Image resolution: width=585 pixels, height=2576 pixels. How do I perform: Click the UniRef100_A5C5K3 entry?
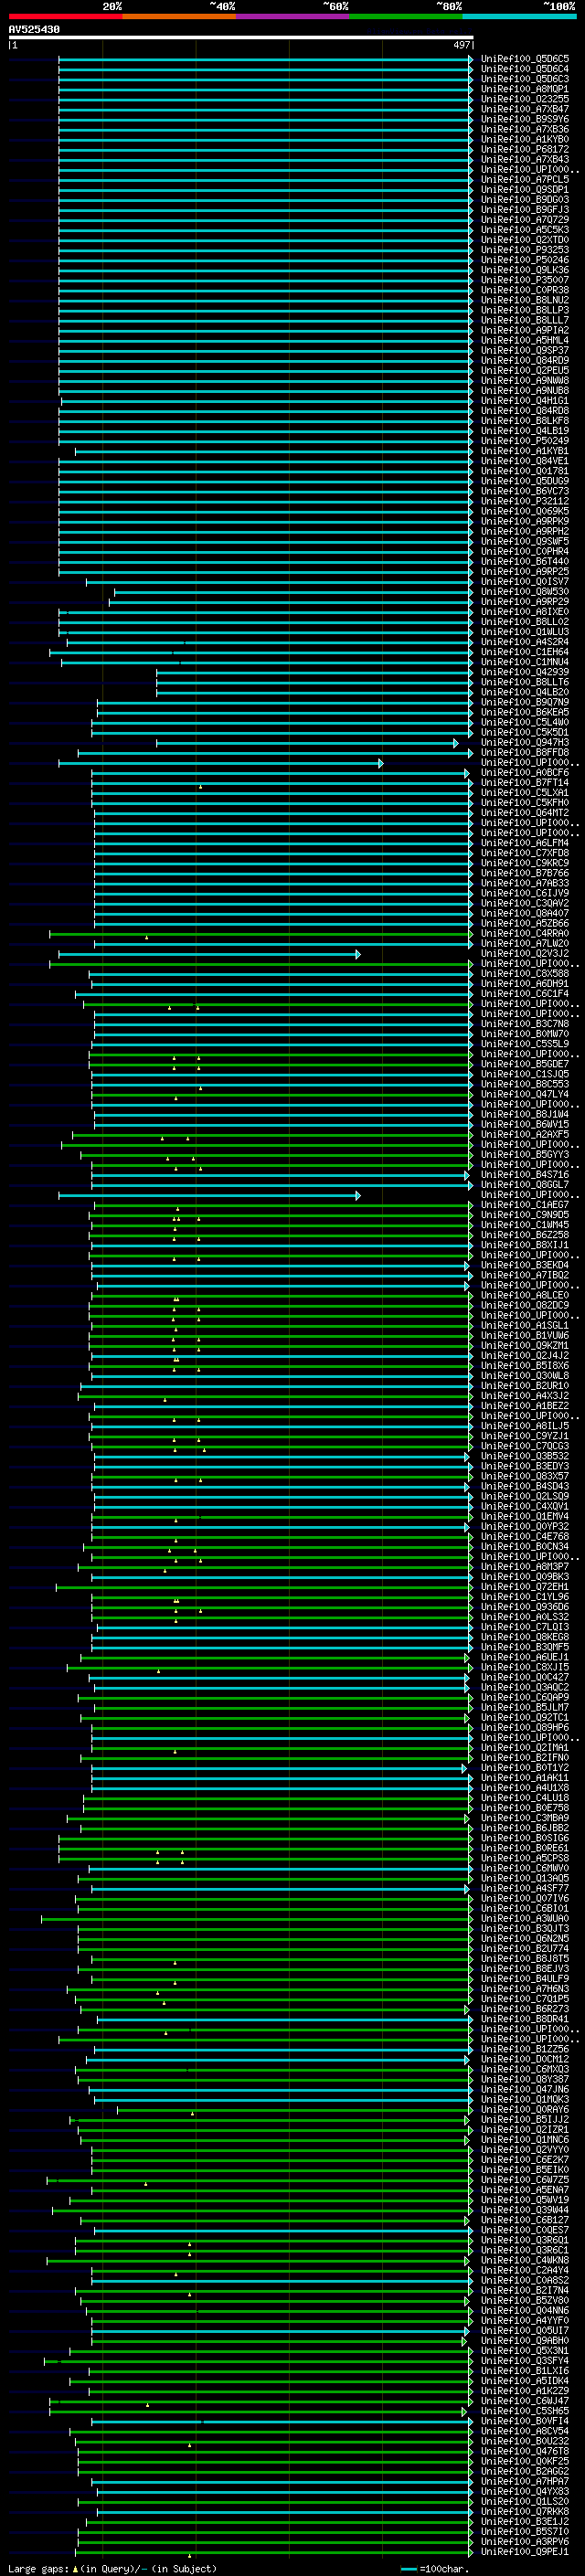coord(525,230)
